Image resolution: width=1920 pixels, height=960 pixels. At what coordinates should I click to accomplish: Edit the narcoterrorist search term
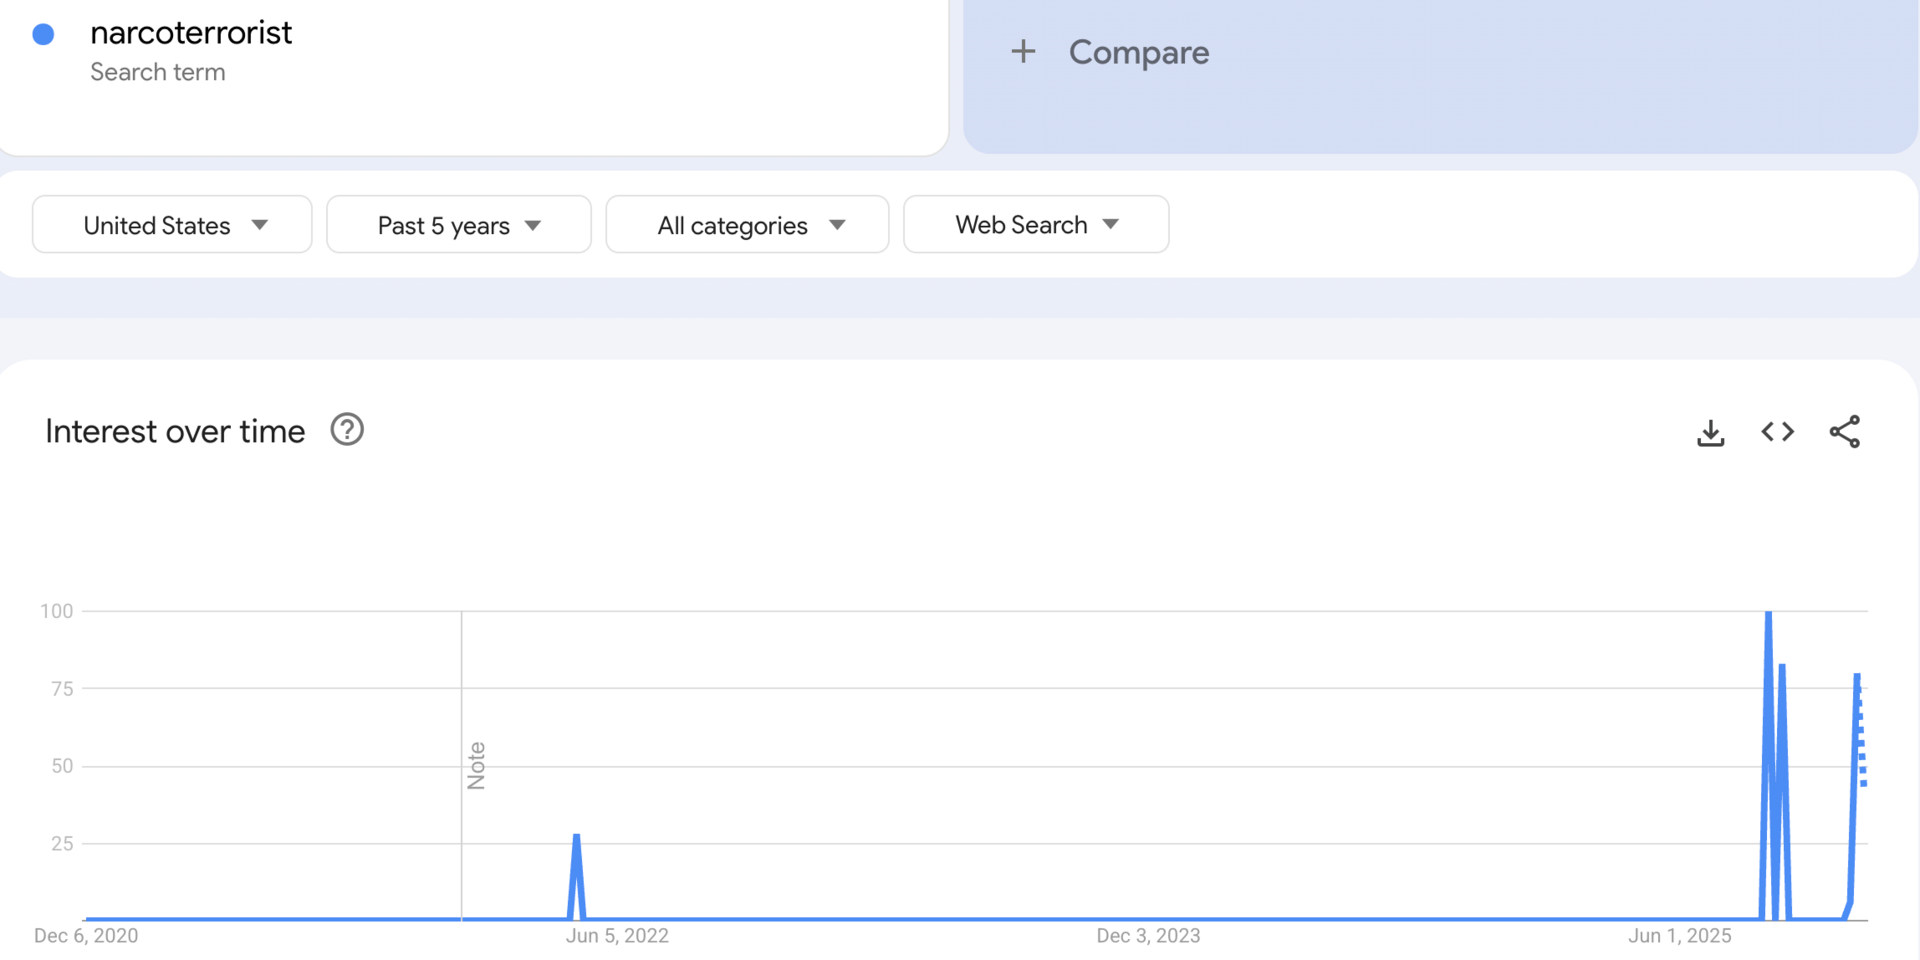pos(191,33)
